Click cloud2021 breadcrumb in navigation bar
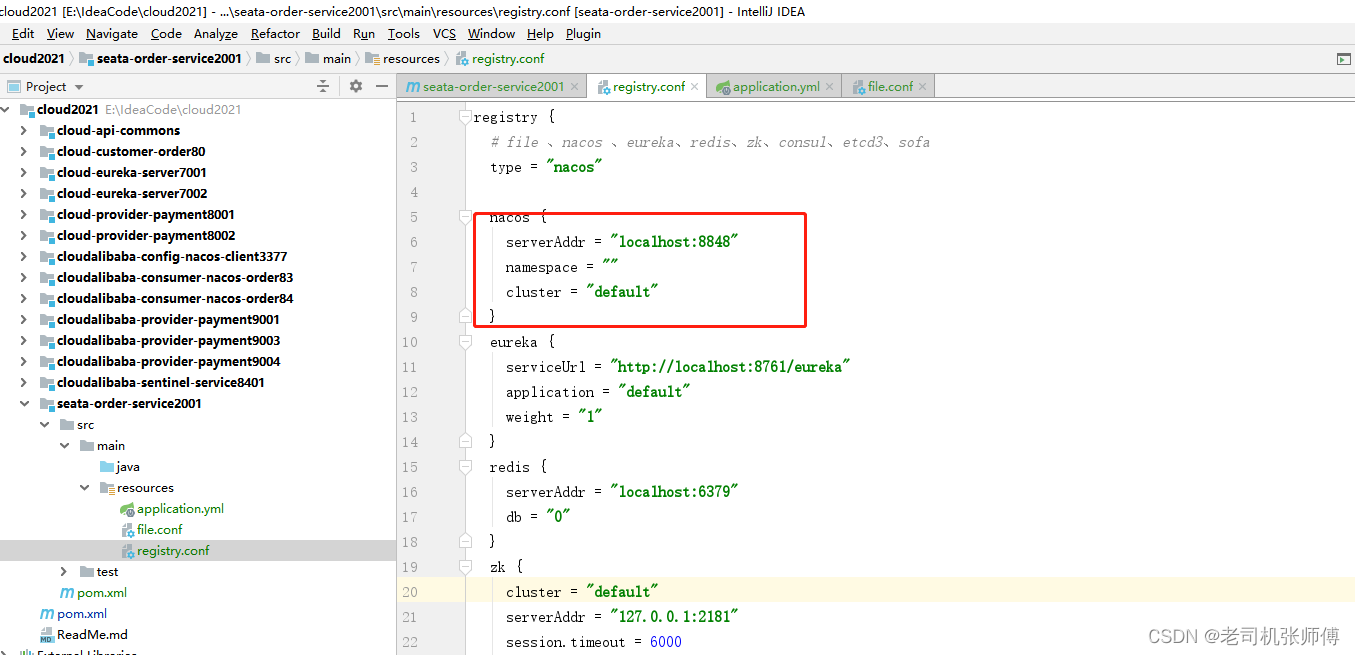The width and height of the screenshot is (1355, 655). coord(35,59)
